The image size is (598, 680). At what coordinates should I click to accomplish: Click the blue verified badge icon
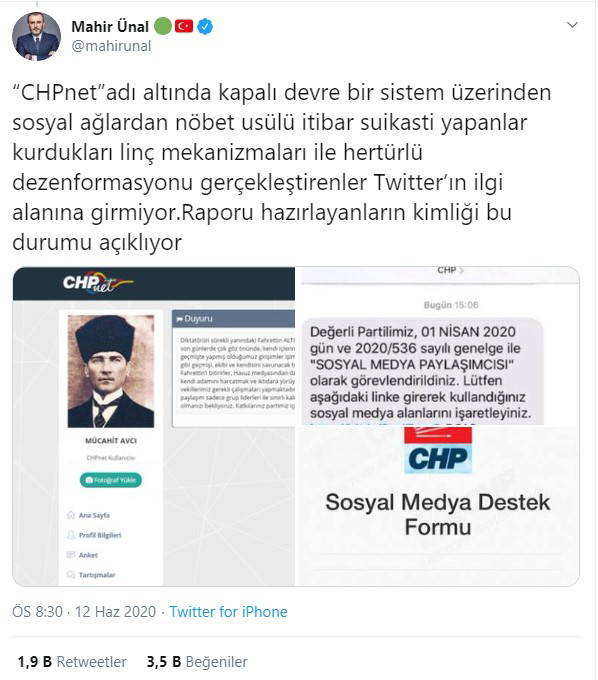(205, 26)
